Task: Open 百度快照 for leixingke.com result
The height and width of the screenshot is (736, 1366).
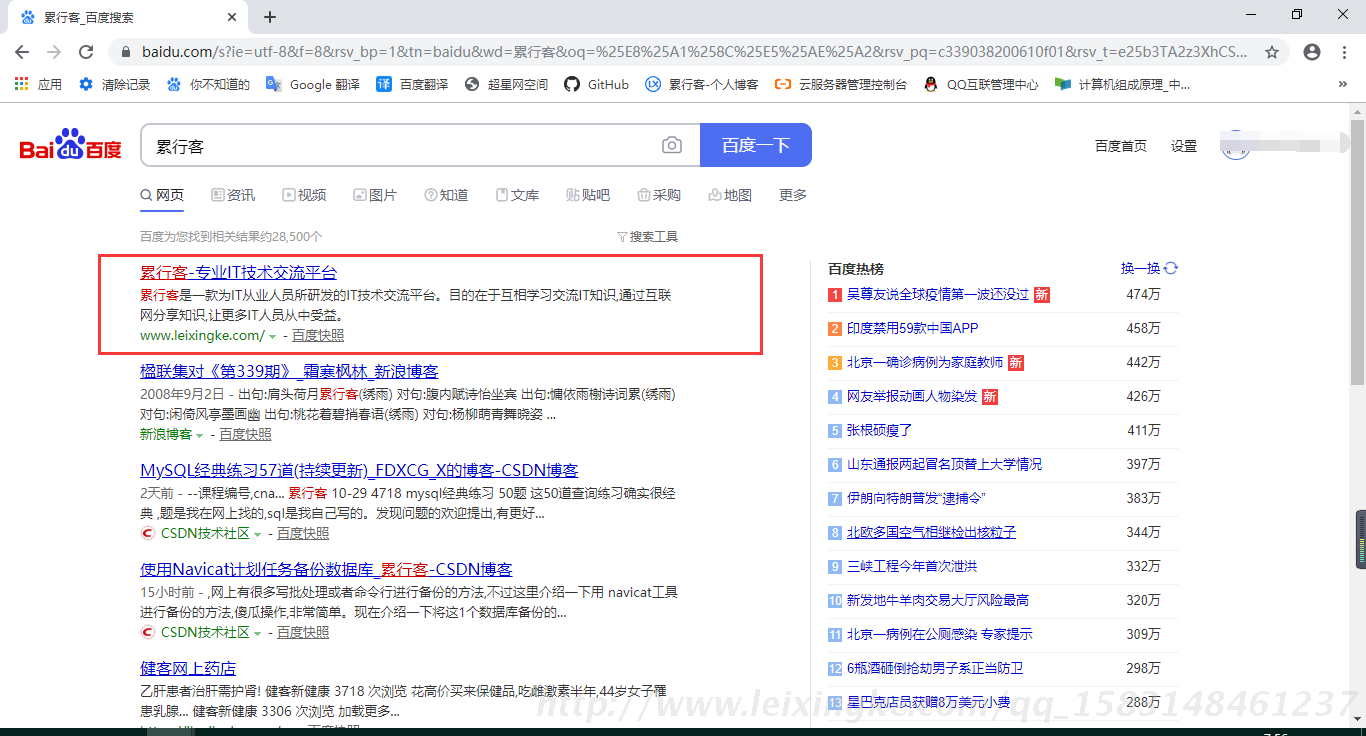Action: pos(318,336)
